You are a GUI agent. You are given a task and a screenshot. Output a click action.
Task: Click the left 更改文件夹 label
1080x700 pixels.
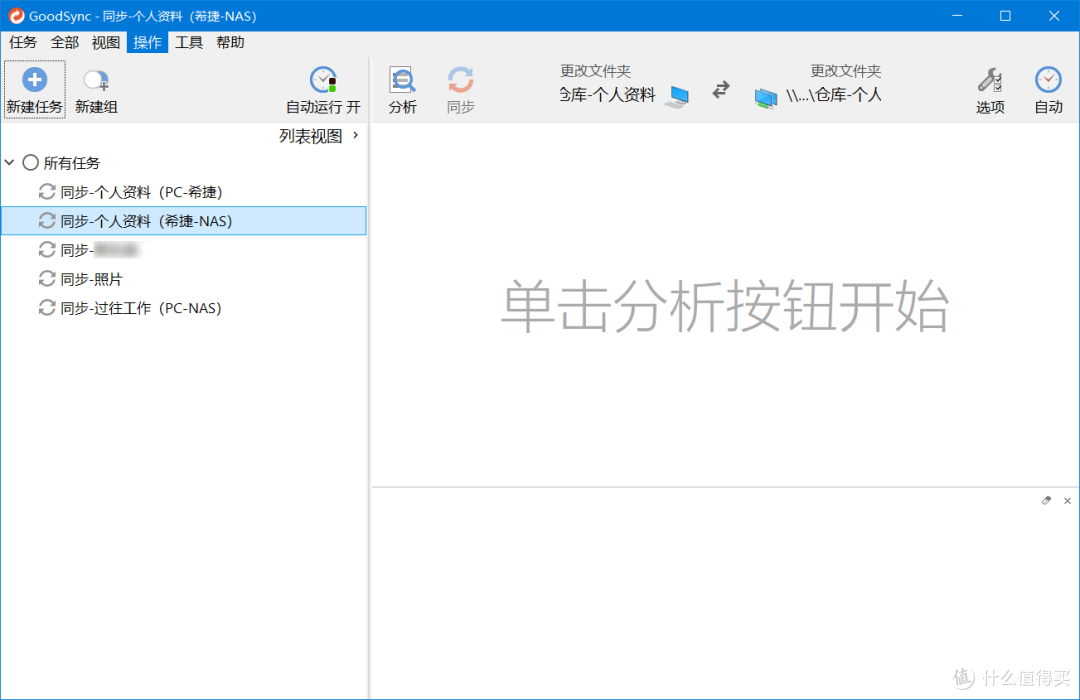pyautogui.click(x=595, y=71)
